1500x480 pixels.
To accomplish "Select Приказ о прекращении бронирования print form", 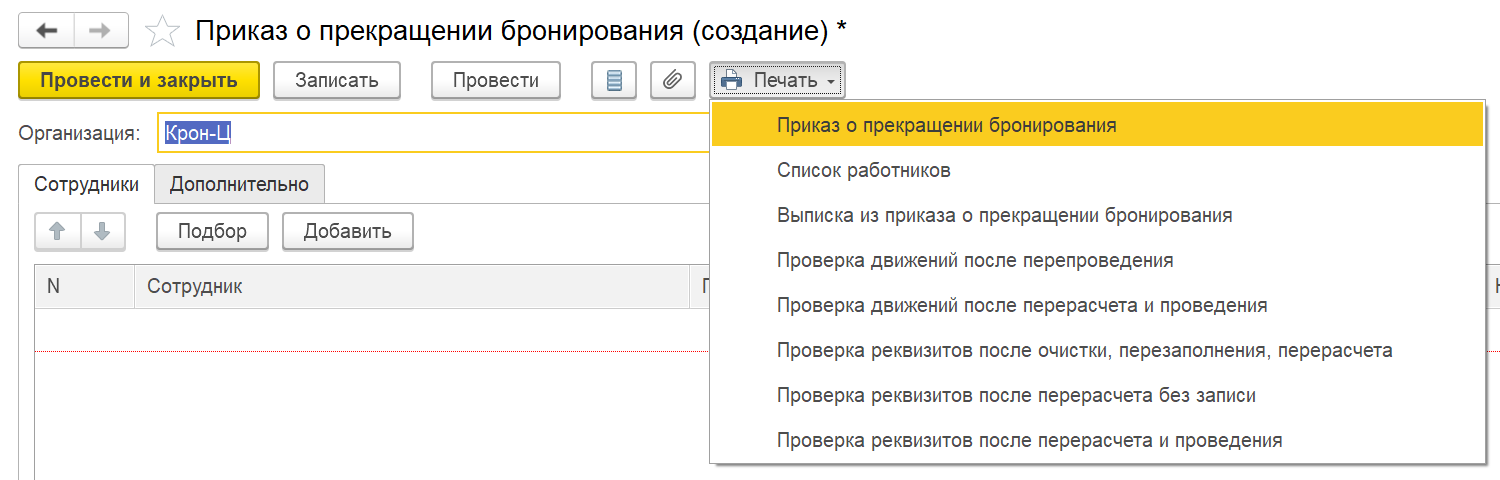I will point(946,126).
